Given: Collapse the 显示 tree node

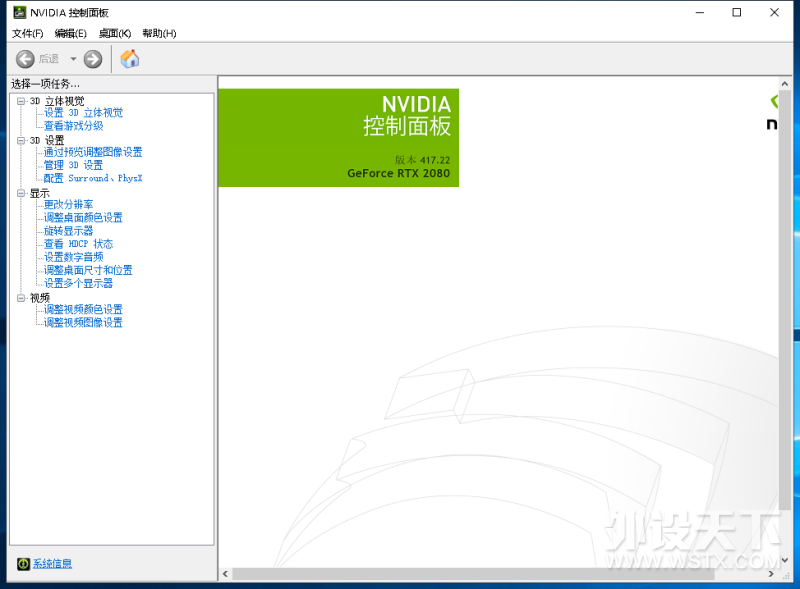Looking at the screenshot, I should pos(21,193).
